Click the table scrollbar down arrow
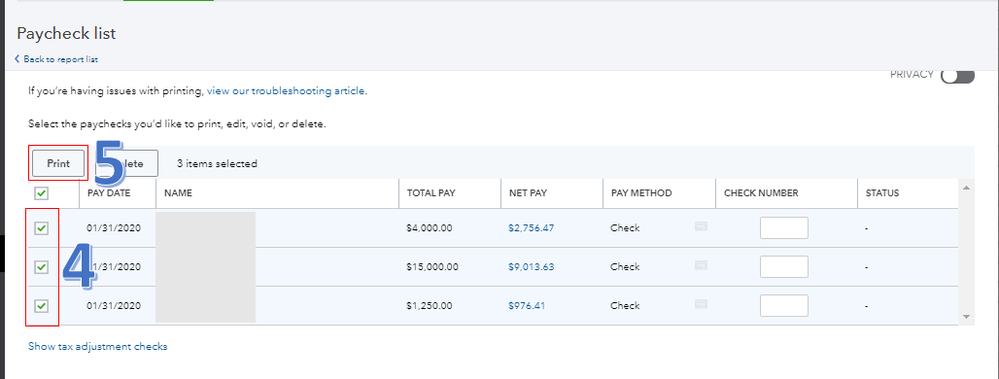Screen dimensions: 999x379 click(966, 317)
